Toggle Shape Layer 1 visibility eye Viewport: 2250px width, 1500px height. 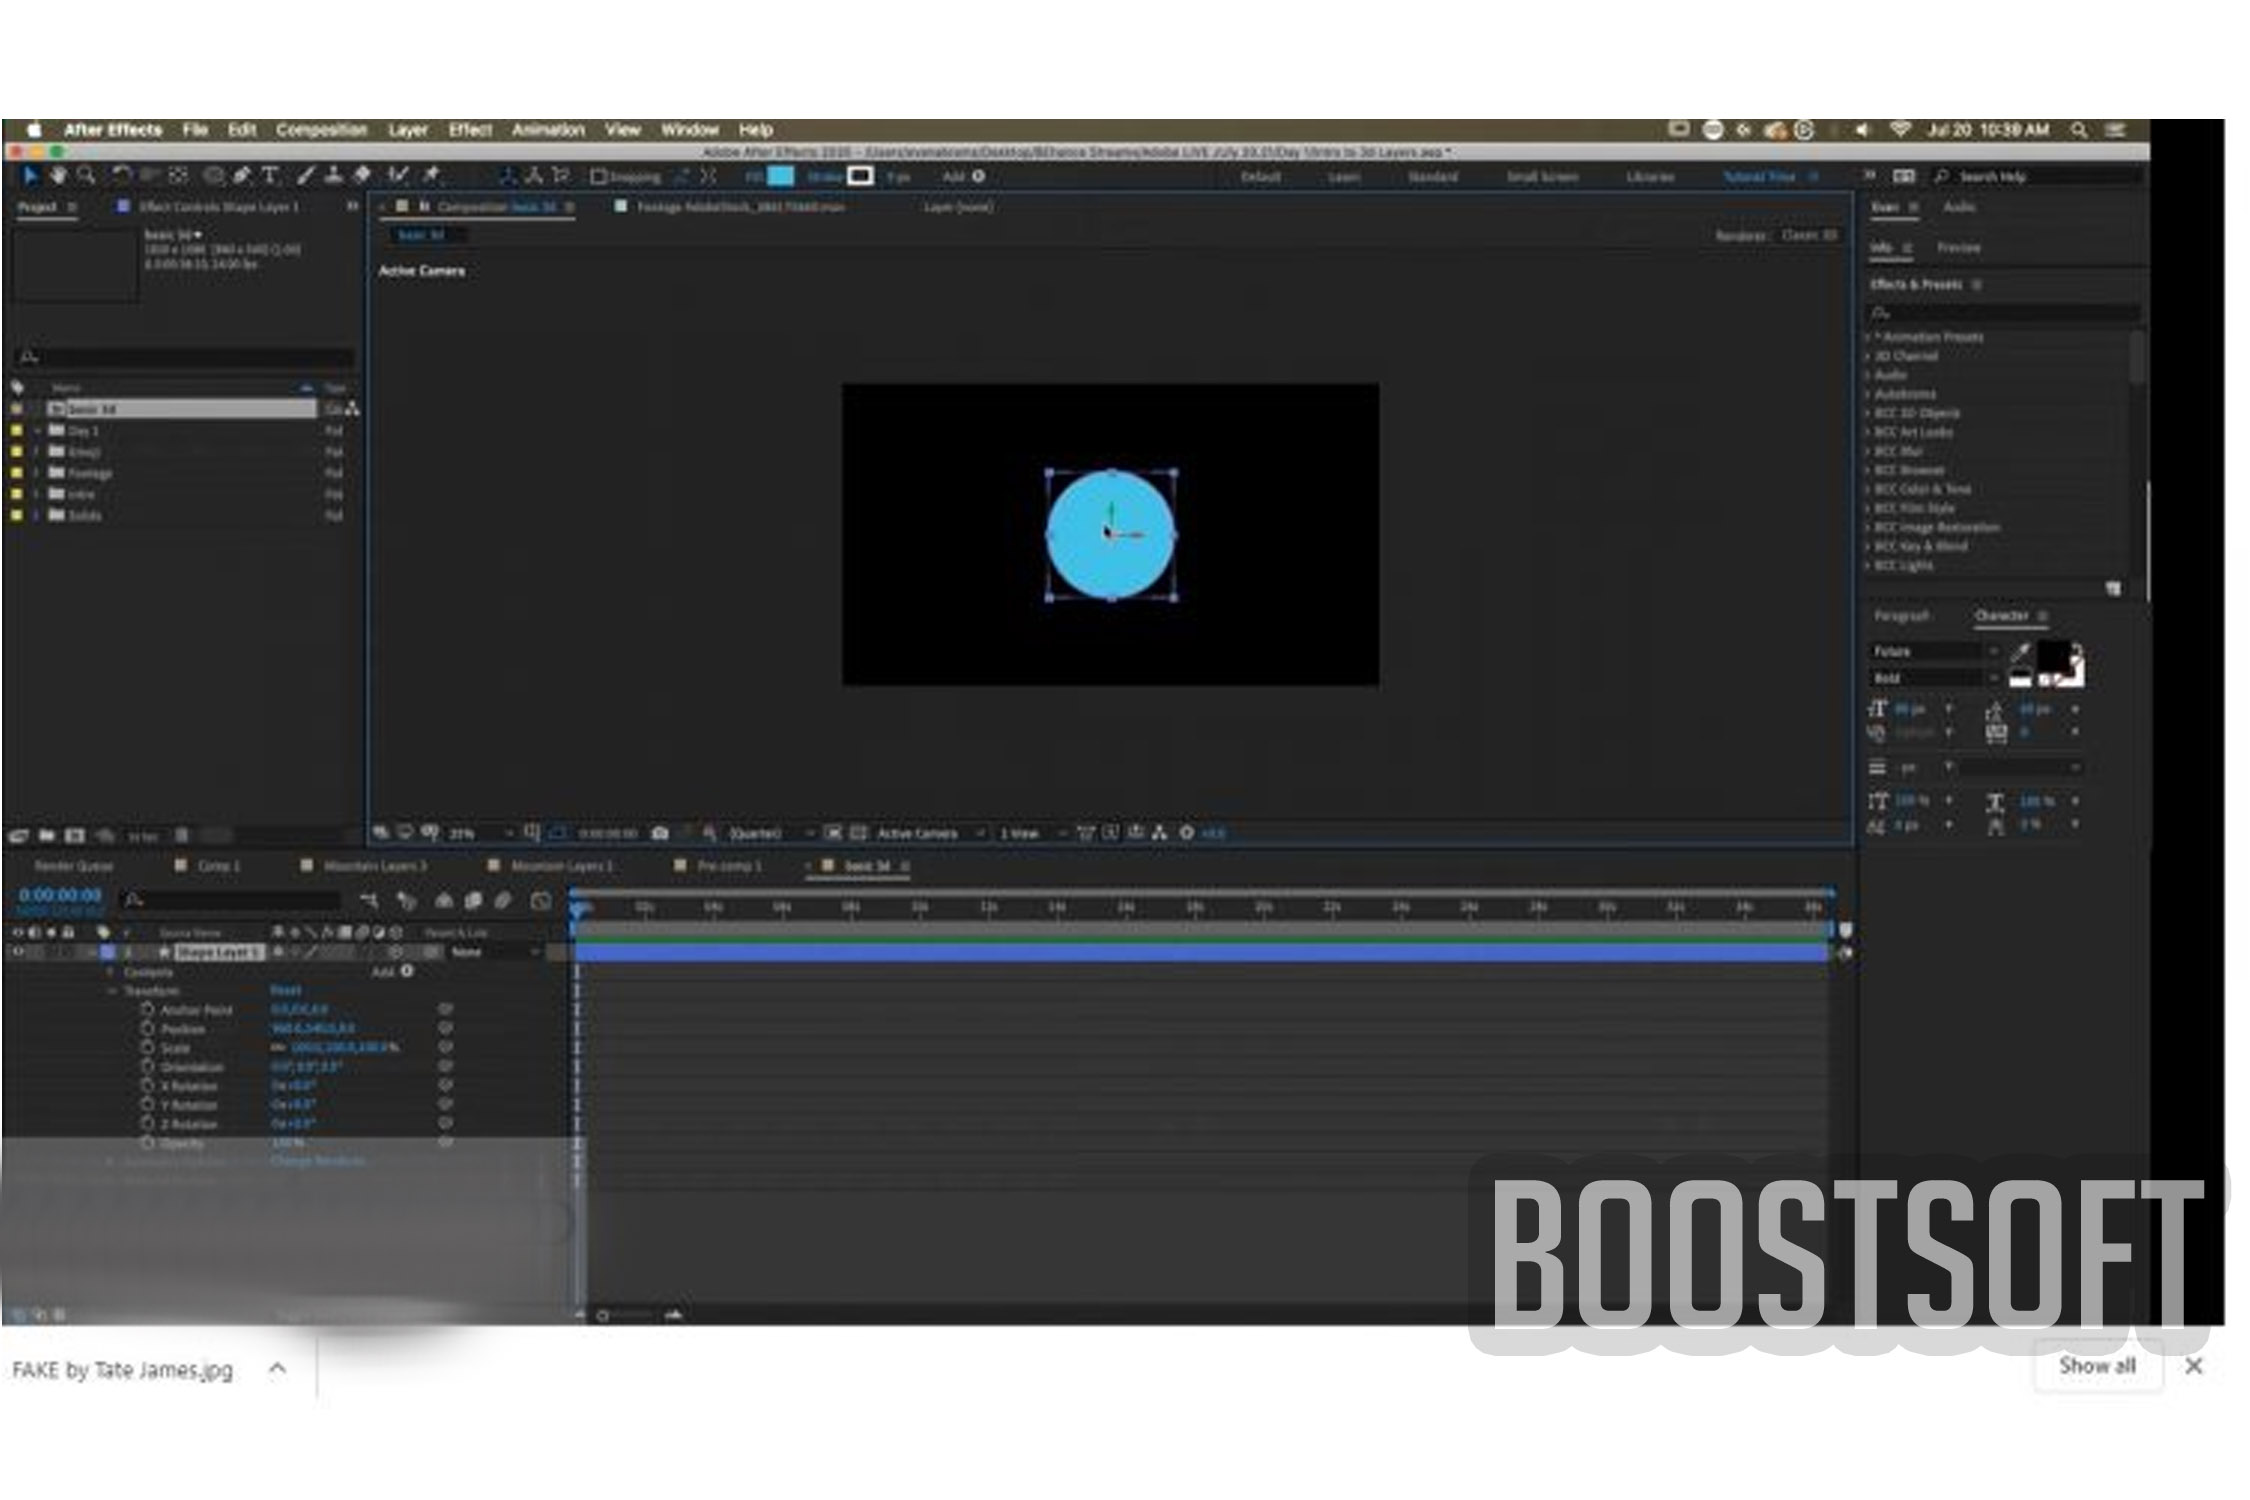coord(17,952)
